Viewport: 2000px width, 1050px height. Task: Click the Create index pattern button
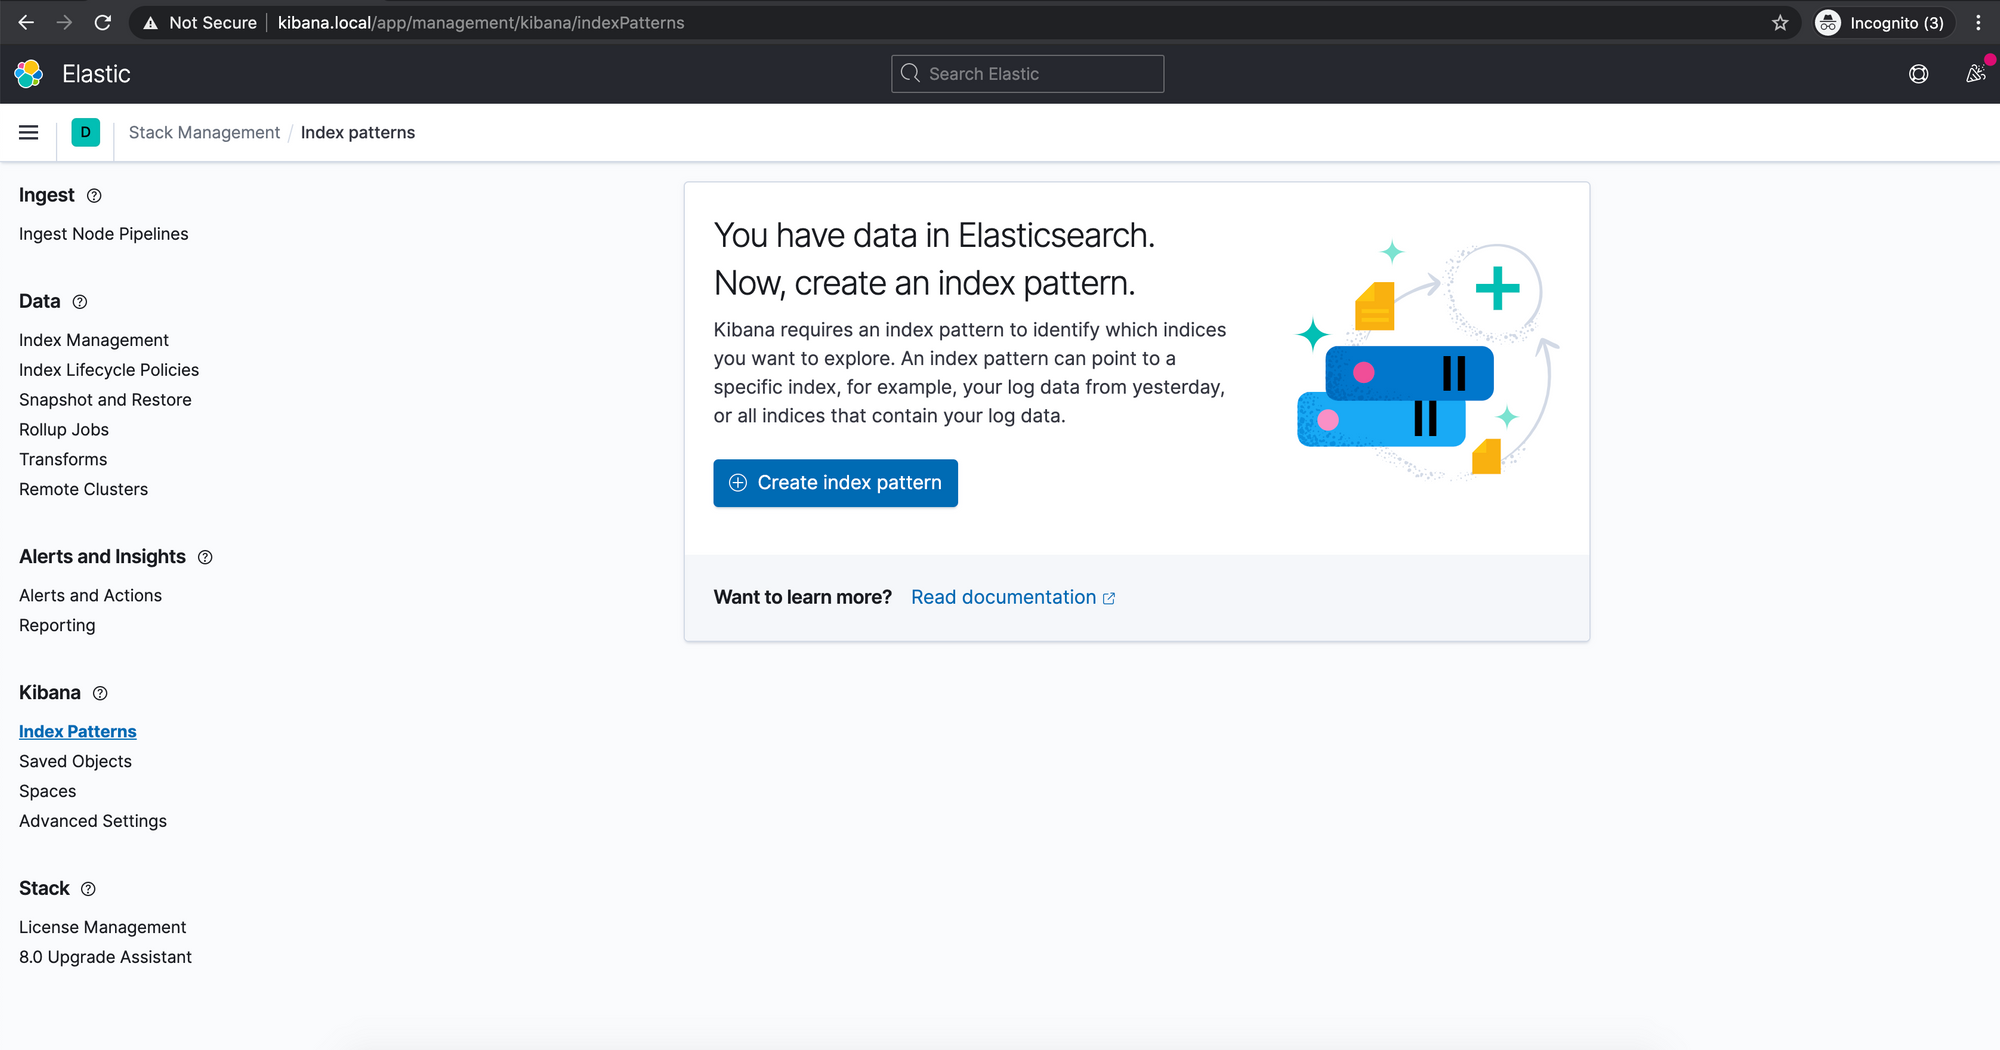click(x=835, y=483)
